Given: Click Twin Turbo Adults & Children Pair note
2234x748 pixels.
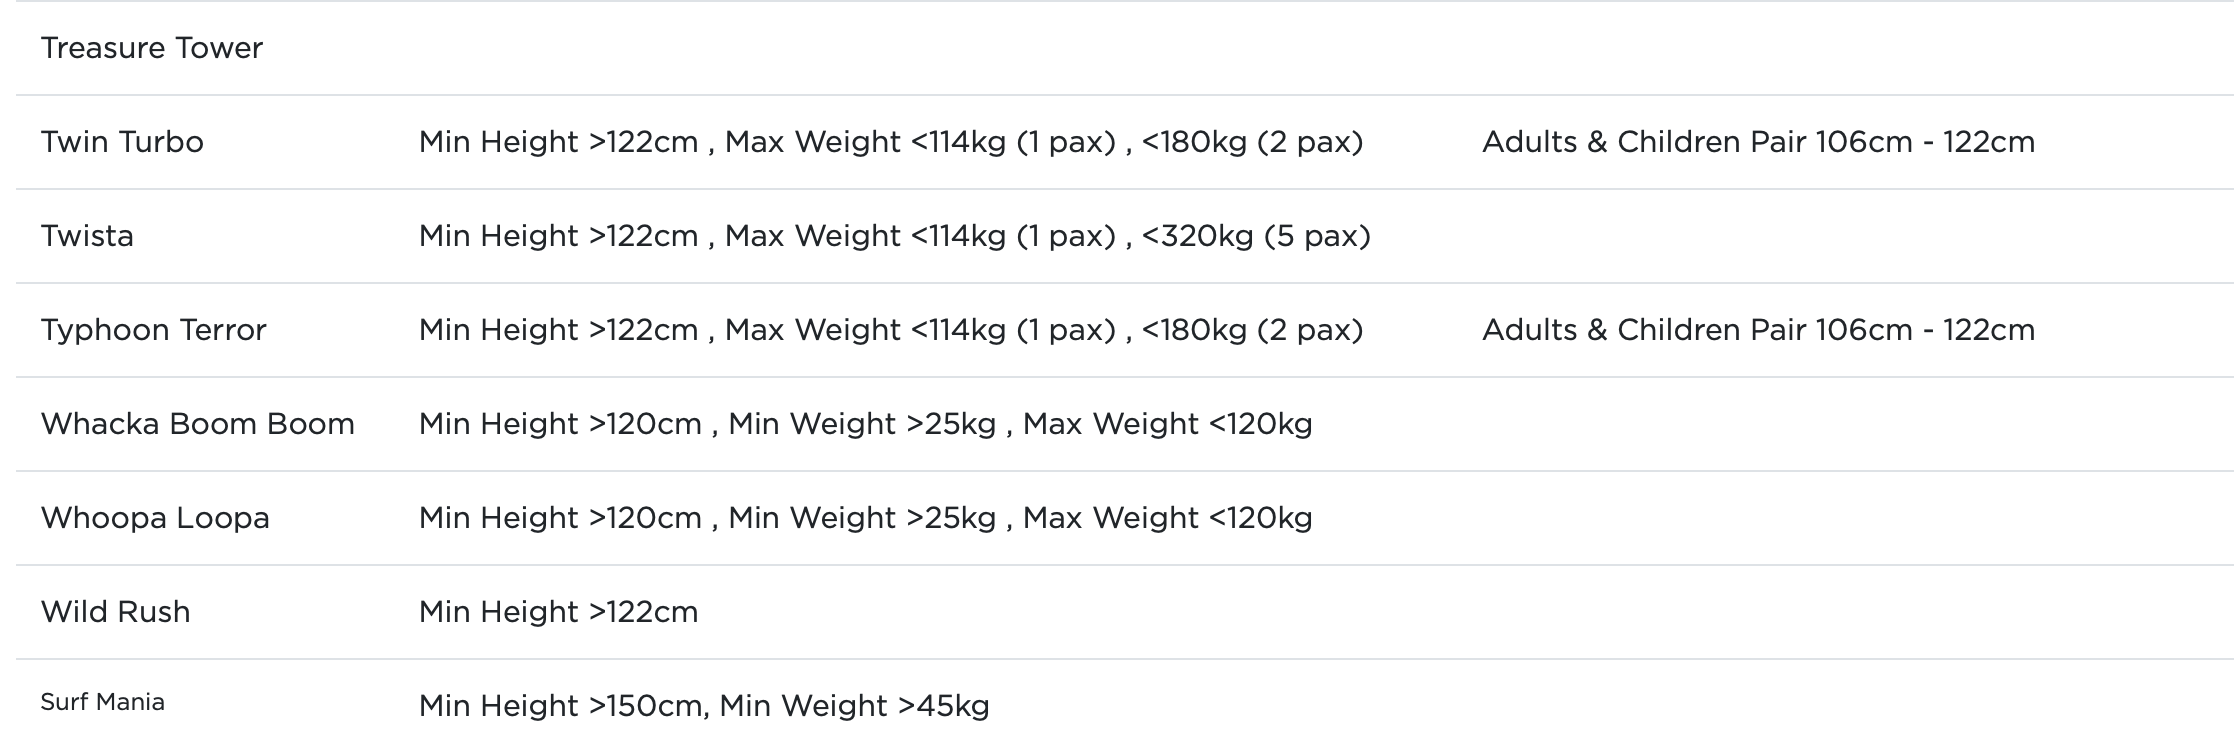Looking at the screenshot, I should 1758,142.
